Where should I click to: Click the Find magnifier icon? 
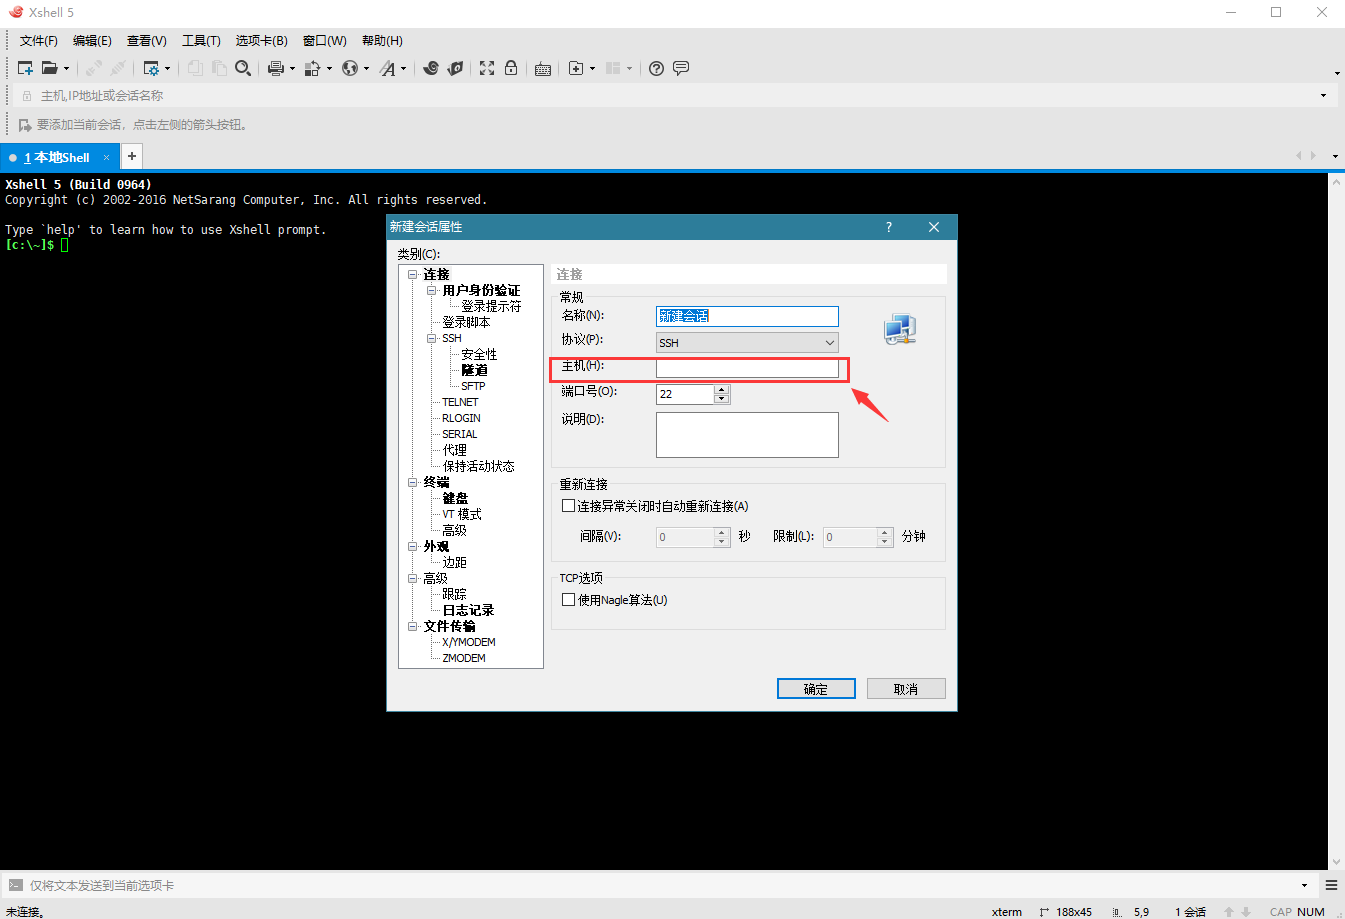pyautogui.click(x=243, y=68)
